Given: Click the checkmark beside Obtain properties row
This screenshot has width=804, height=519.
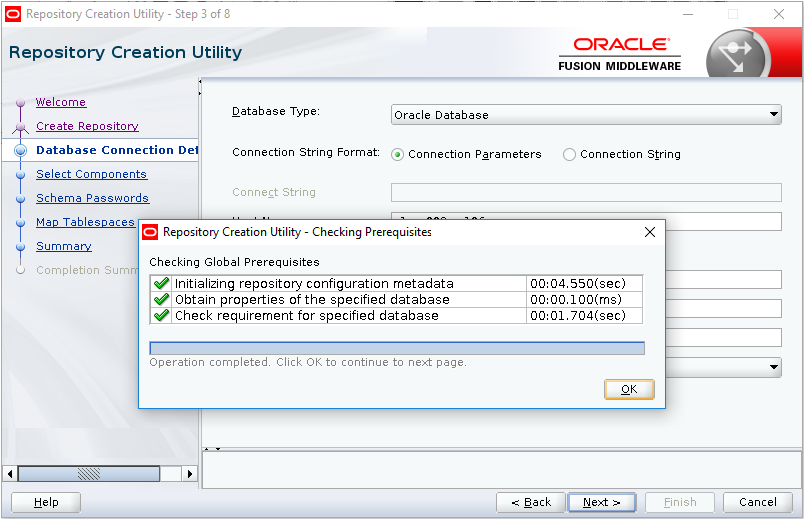Looking at the screenshot, I should (161, 300).
